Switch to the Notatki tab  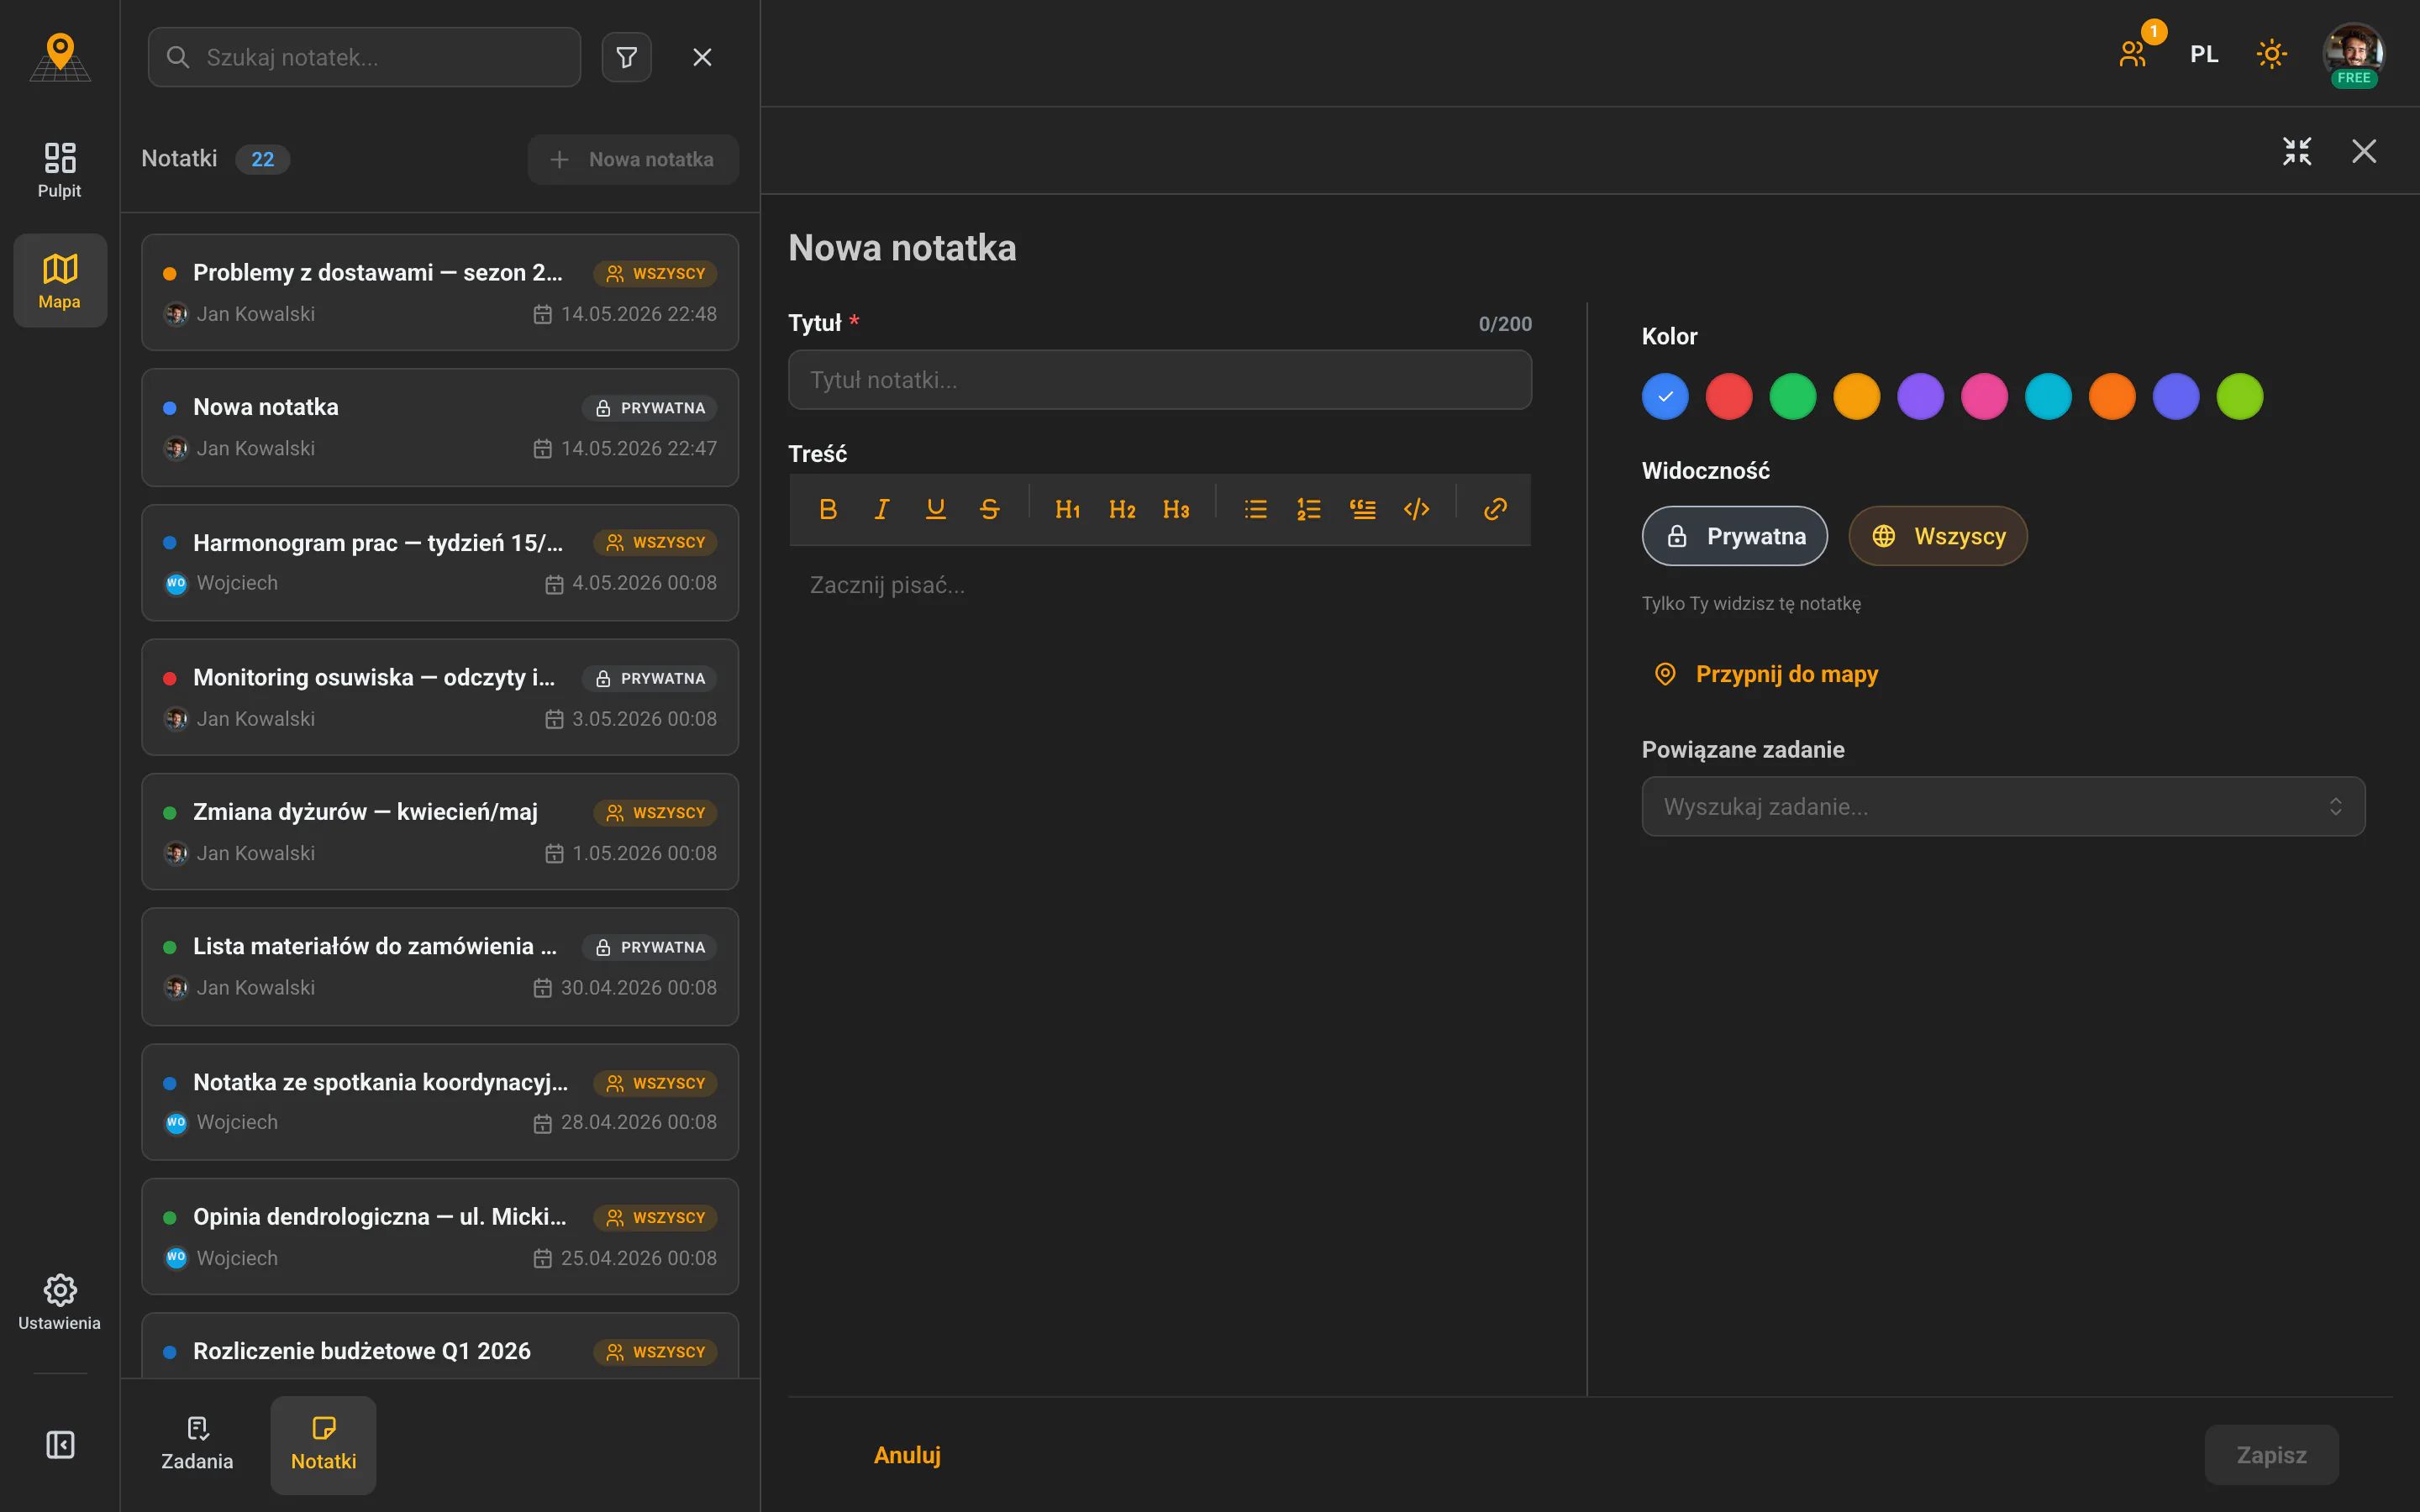coord(323,1444)
